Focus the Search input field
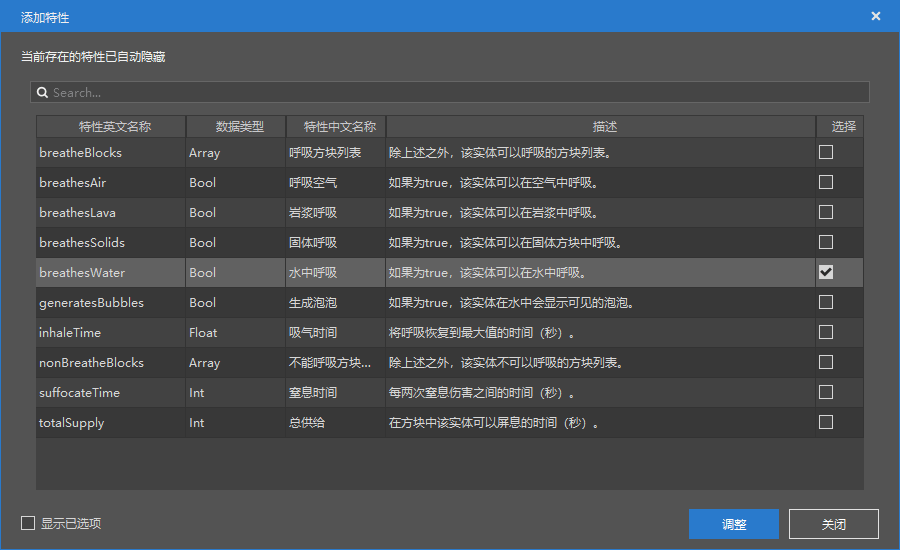The height and width of the screenshot is (550, 900). [x=449, y=92]
